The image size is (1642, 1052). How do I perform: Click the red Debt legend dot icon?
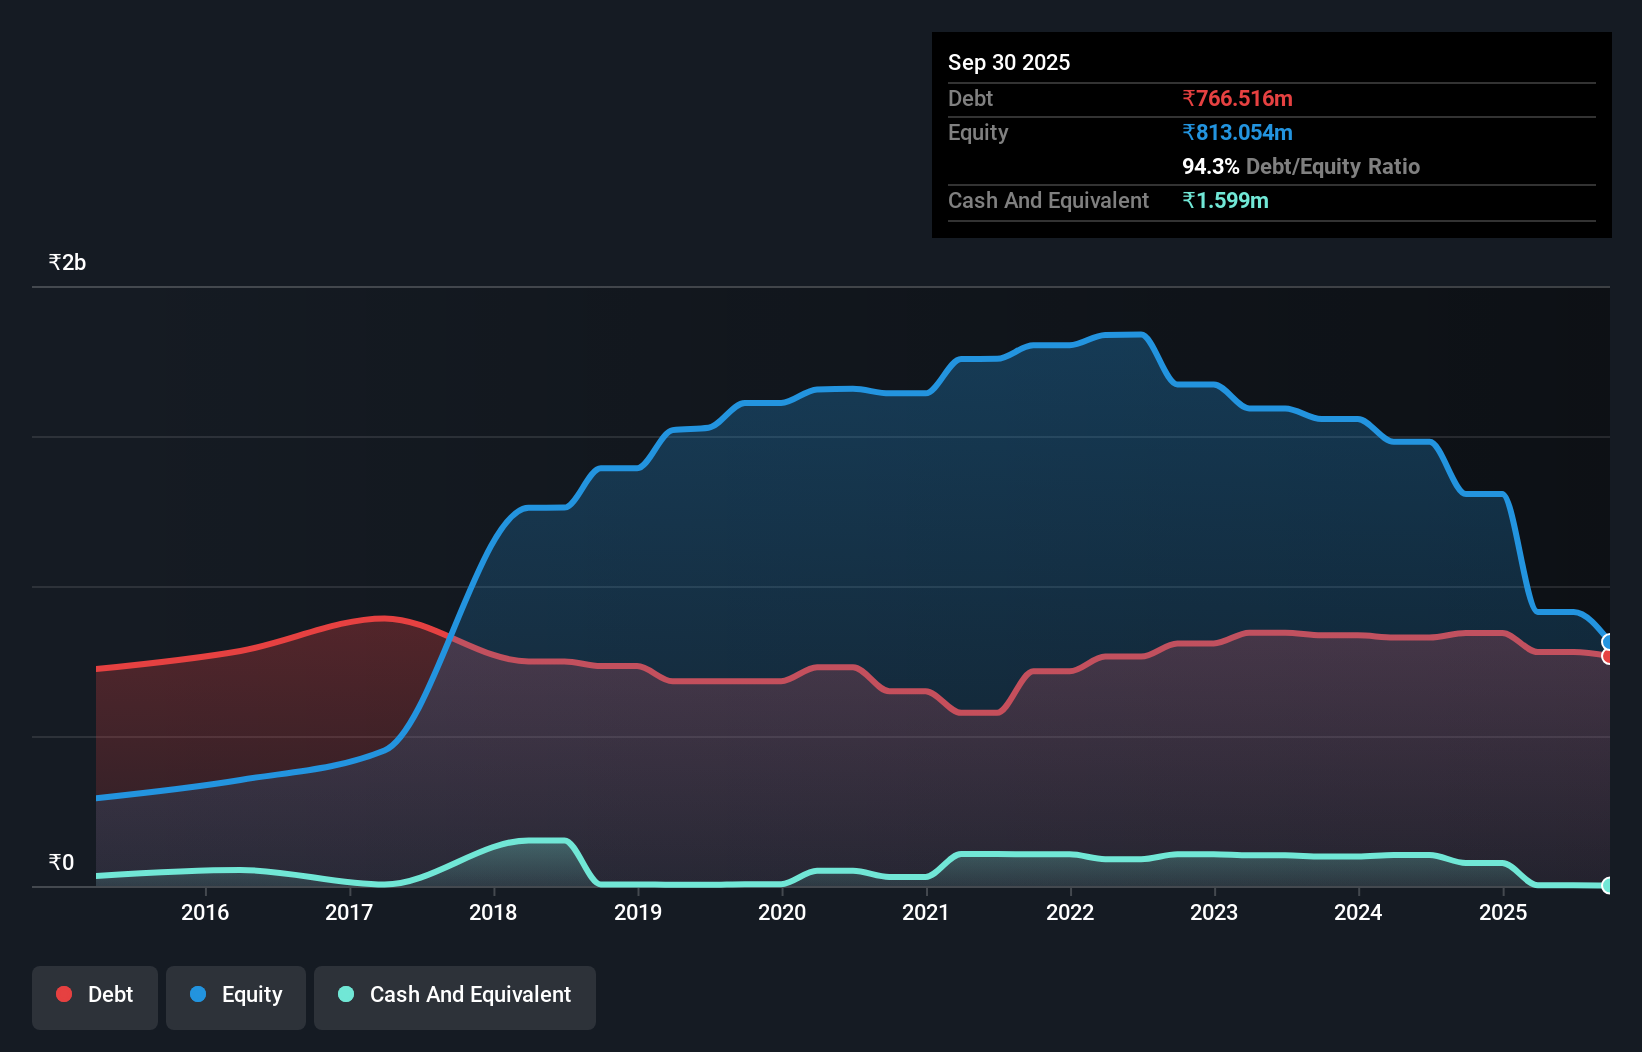[63, 994]
